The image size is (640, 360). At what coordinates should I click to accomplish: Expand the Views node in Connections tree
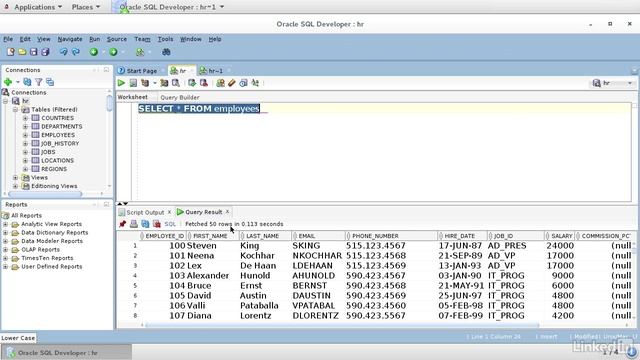(x=15, y=178)
